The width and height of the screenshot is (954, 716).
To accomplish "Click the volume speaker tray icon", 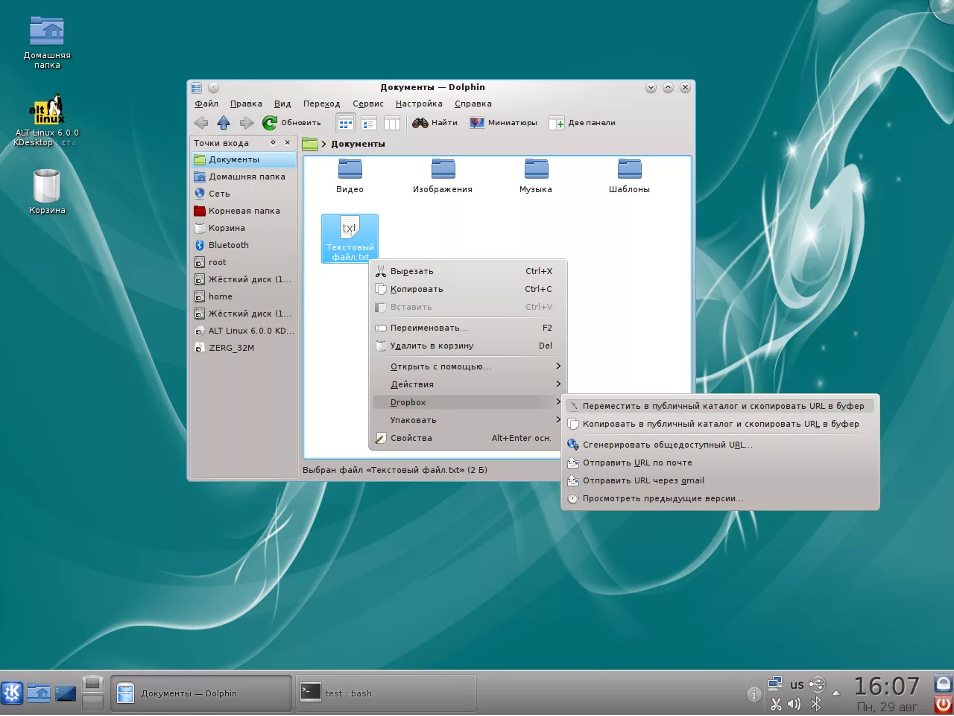I will [x=794, y=704].
